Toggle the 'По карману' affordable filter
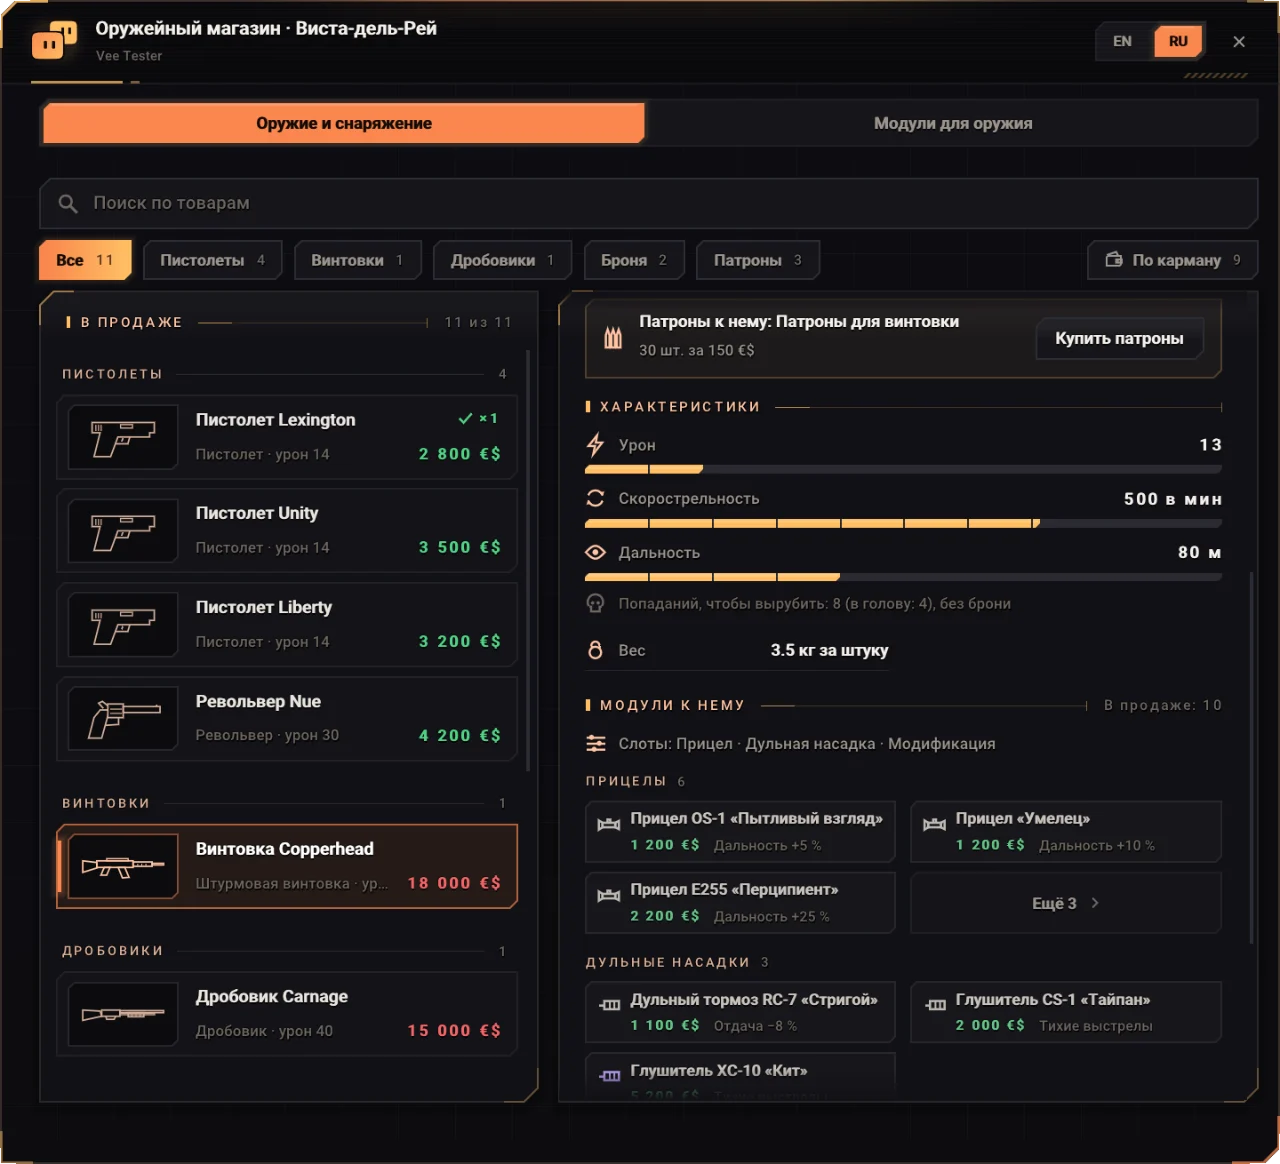This screenshot has height=1164, width=1280. 1172,260
